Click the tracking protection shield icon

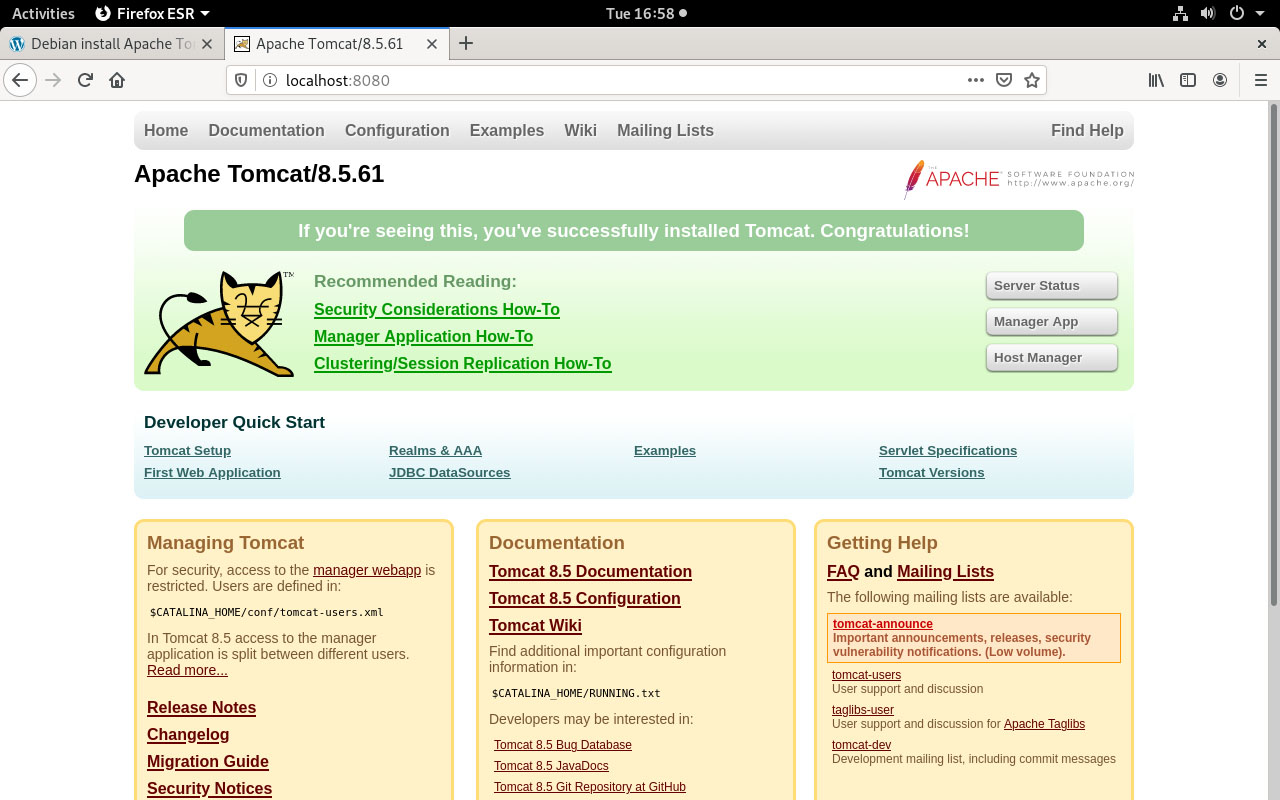(x=240, y=79)
